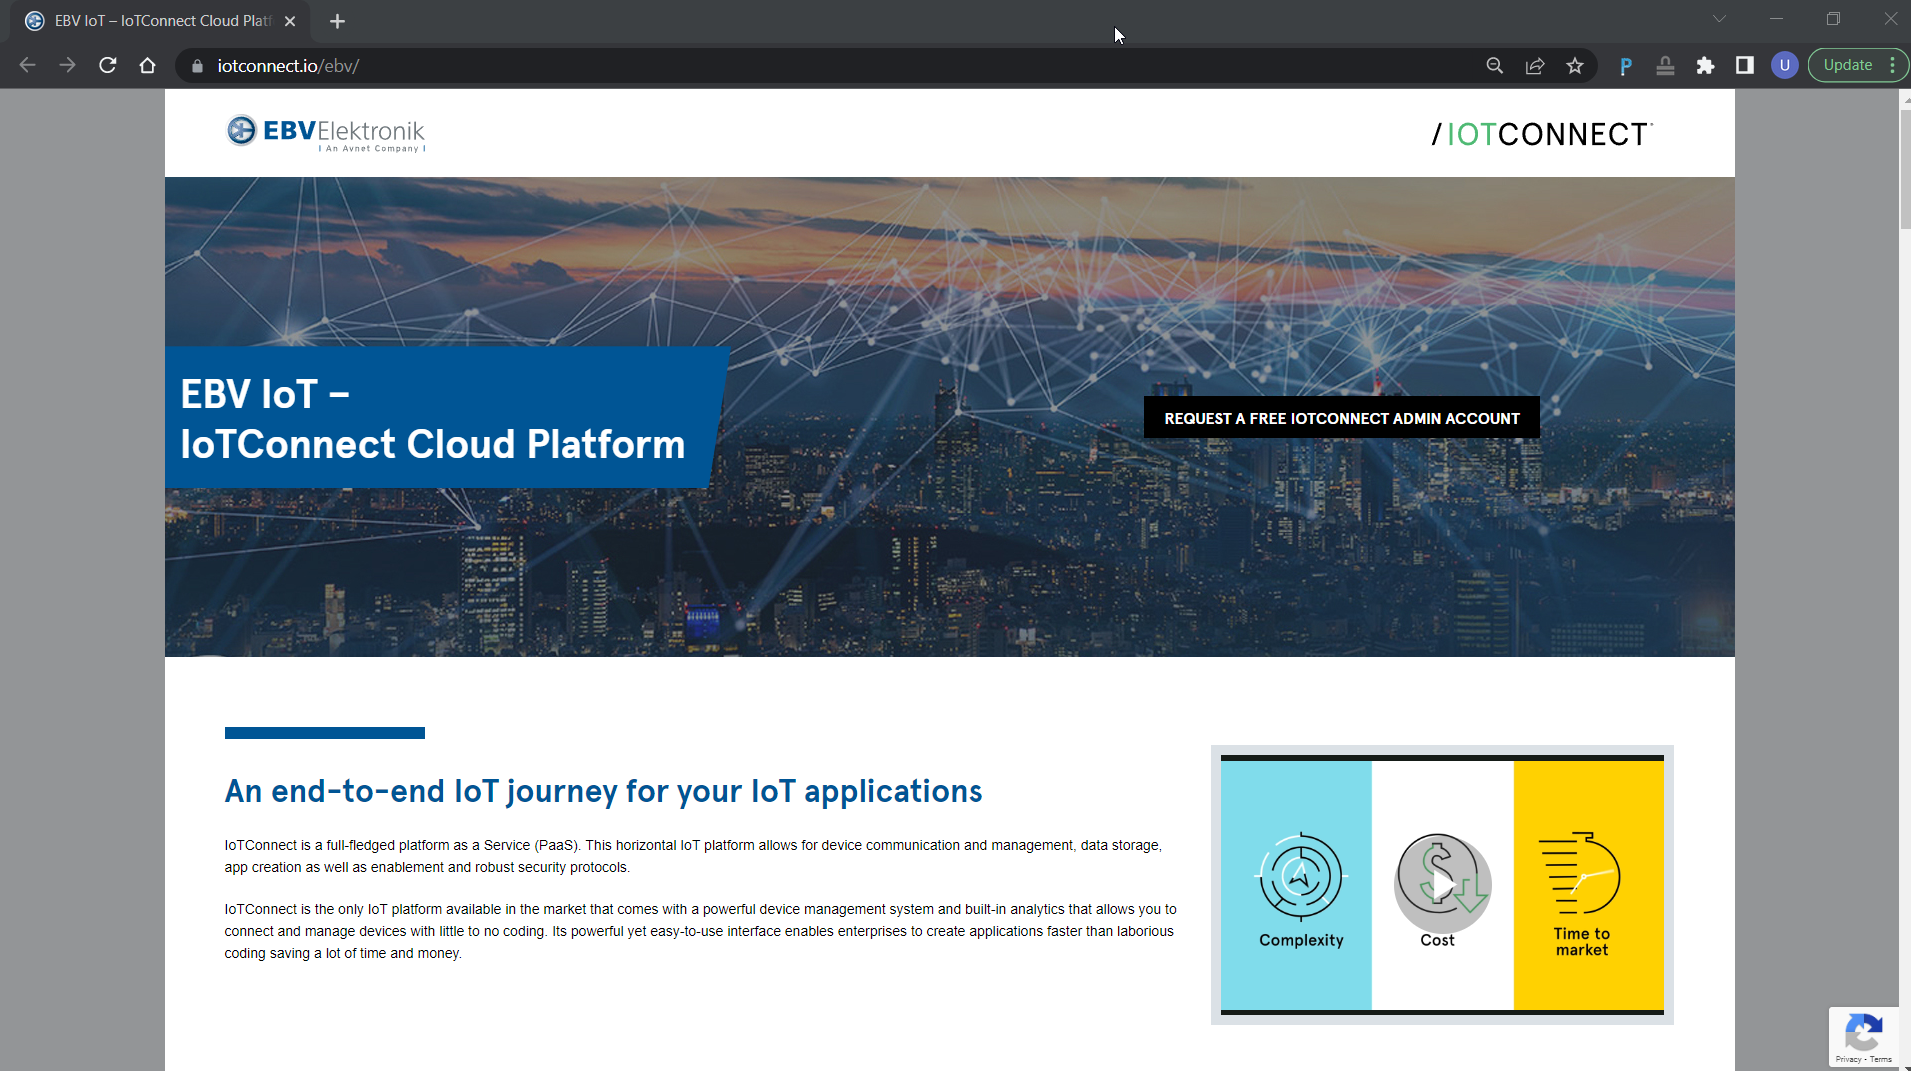Close the EBV IoT tab
The height and width of the screenshot is (1071, 1911).
click(290, 21)
